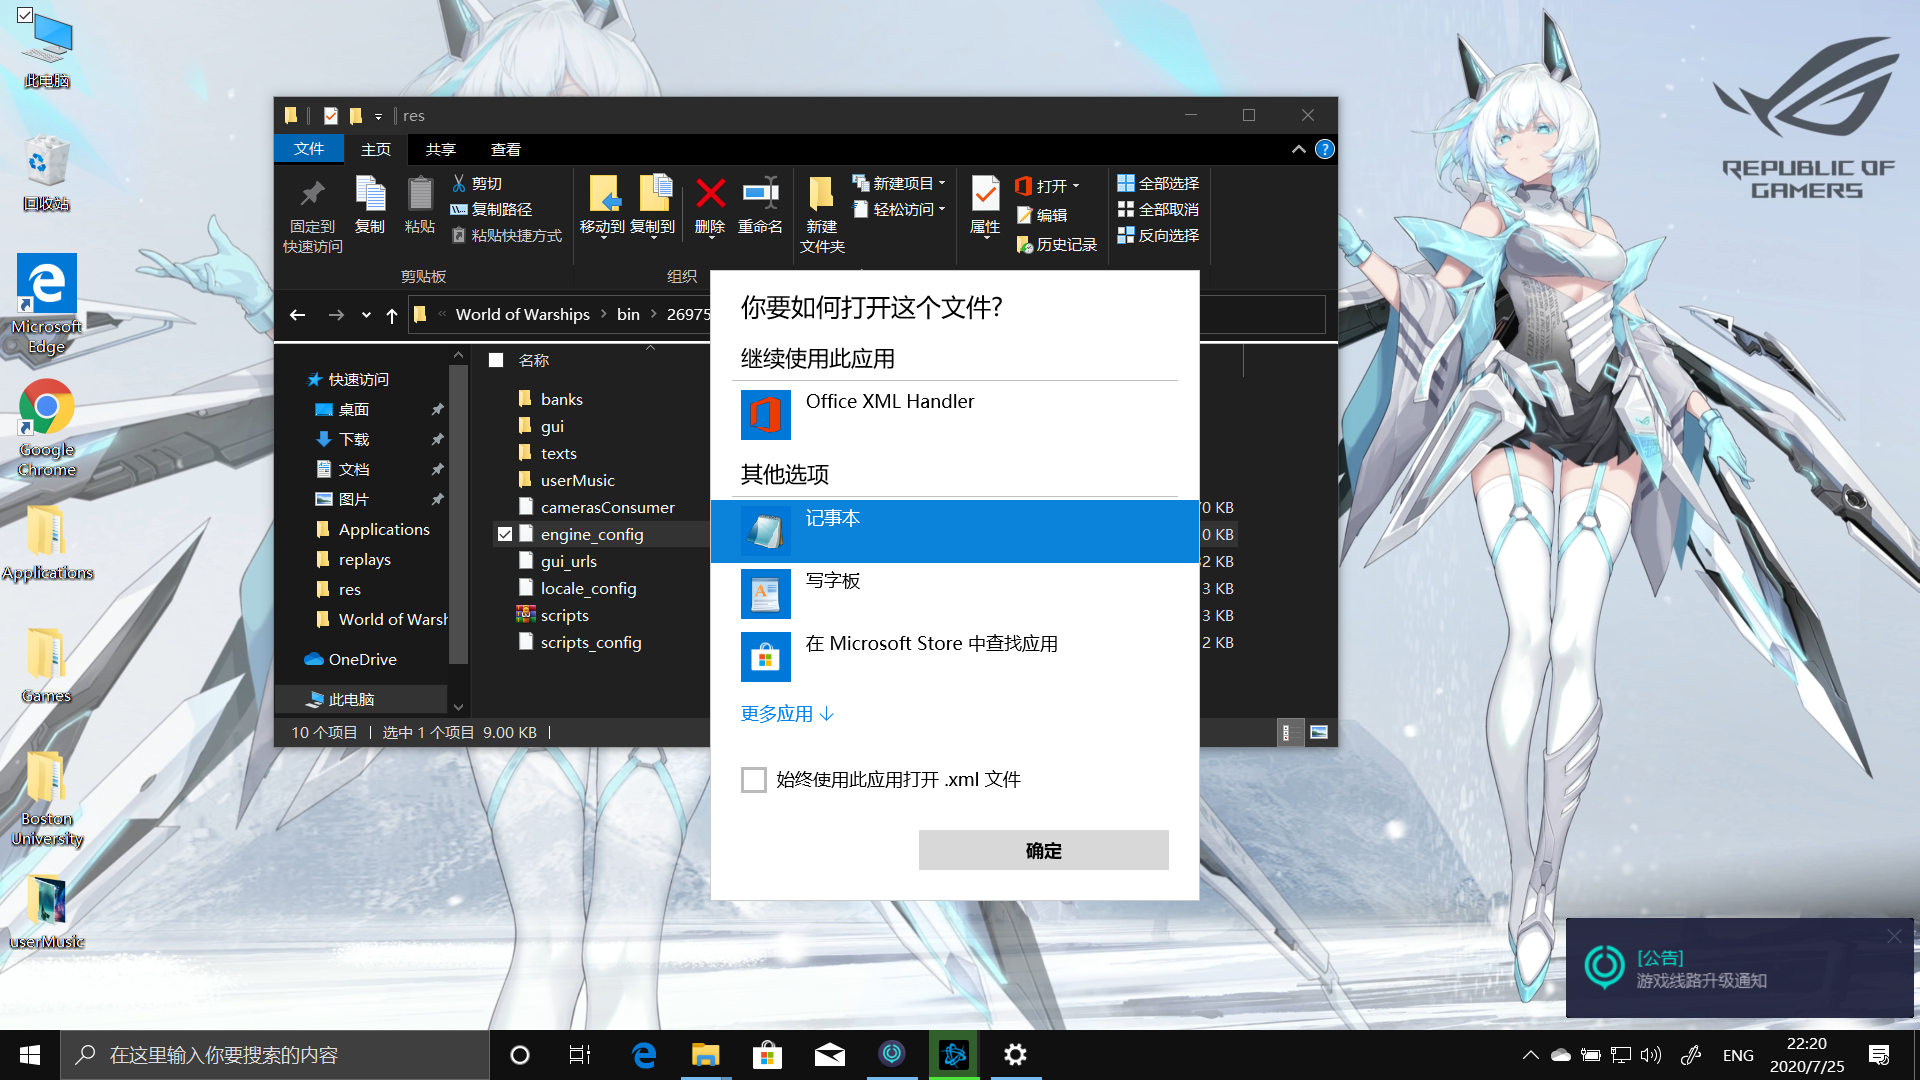
Task: Select Recycle Bin desktop icon
Action: click(x=46, y=174)
